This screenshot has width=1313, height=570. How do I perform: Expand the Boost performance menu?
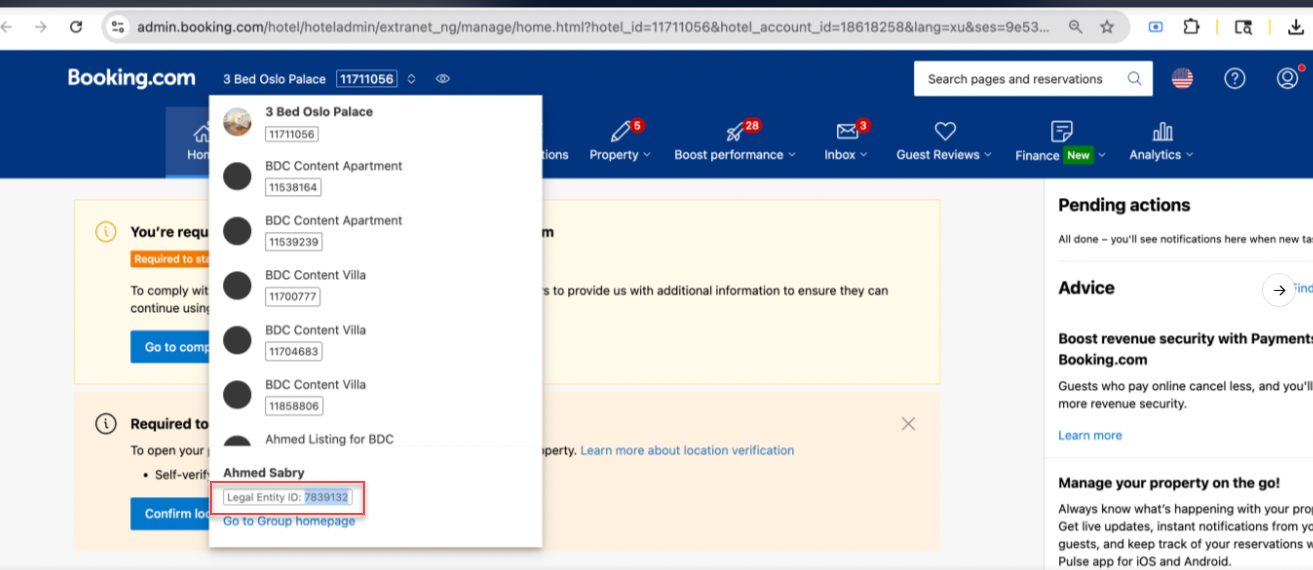(x=735, y=155)
